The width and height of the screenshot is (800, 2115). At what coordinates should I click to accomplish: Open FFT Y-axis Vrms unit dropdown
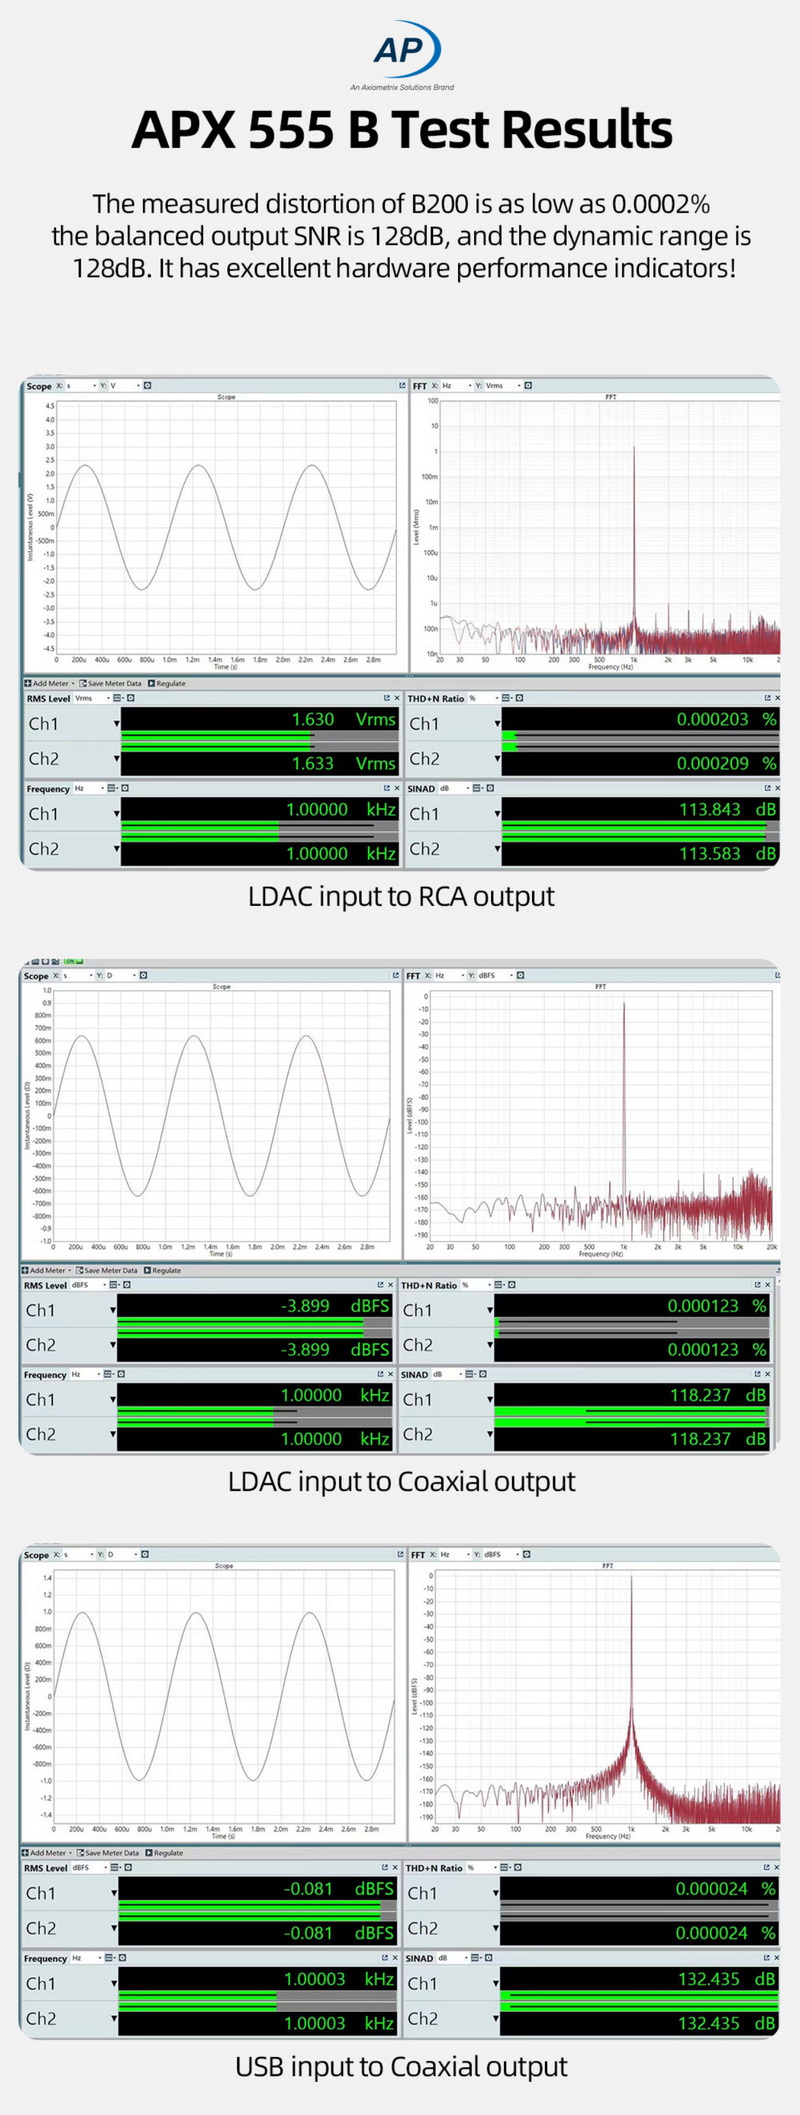[518, 385]
